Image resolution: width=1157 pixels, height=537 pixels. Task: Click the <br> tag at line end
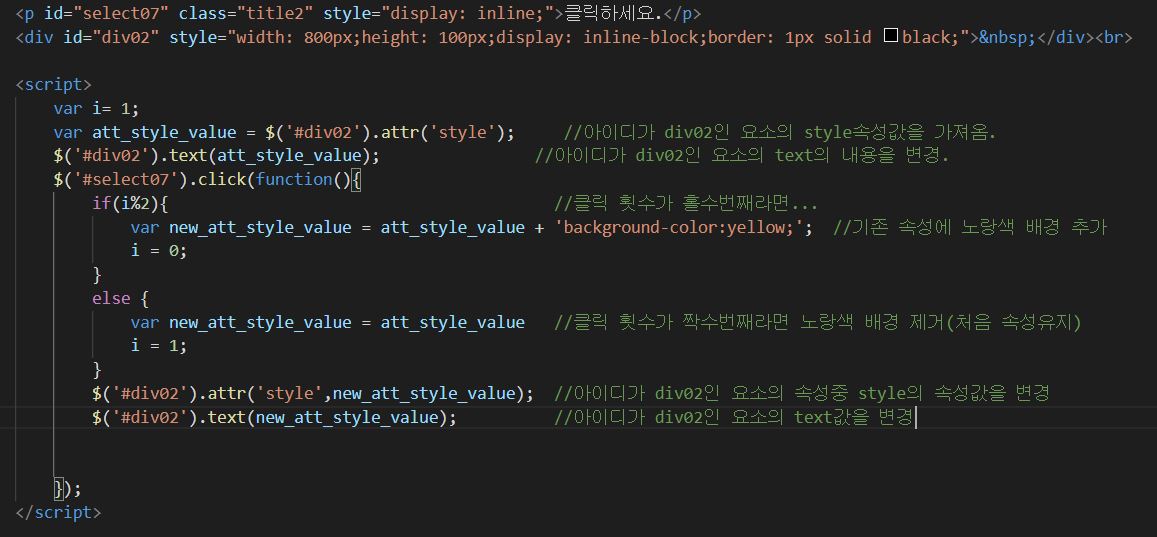point(1113,37)
